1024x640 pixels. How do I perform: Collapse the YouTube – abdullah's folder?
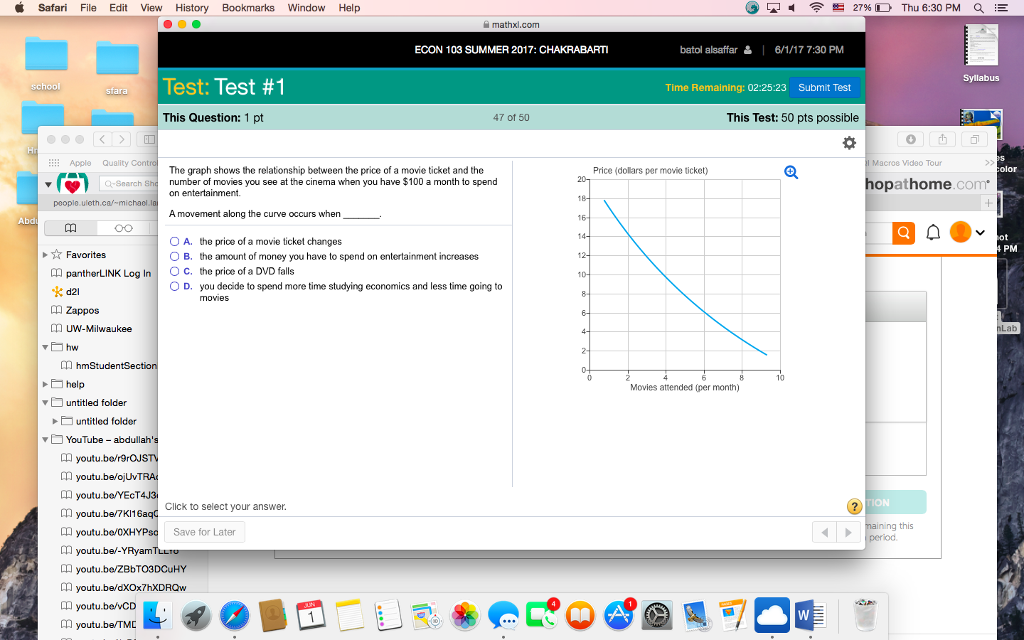point(45,440)
